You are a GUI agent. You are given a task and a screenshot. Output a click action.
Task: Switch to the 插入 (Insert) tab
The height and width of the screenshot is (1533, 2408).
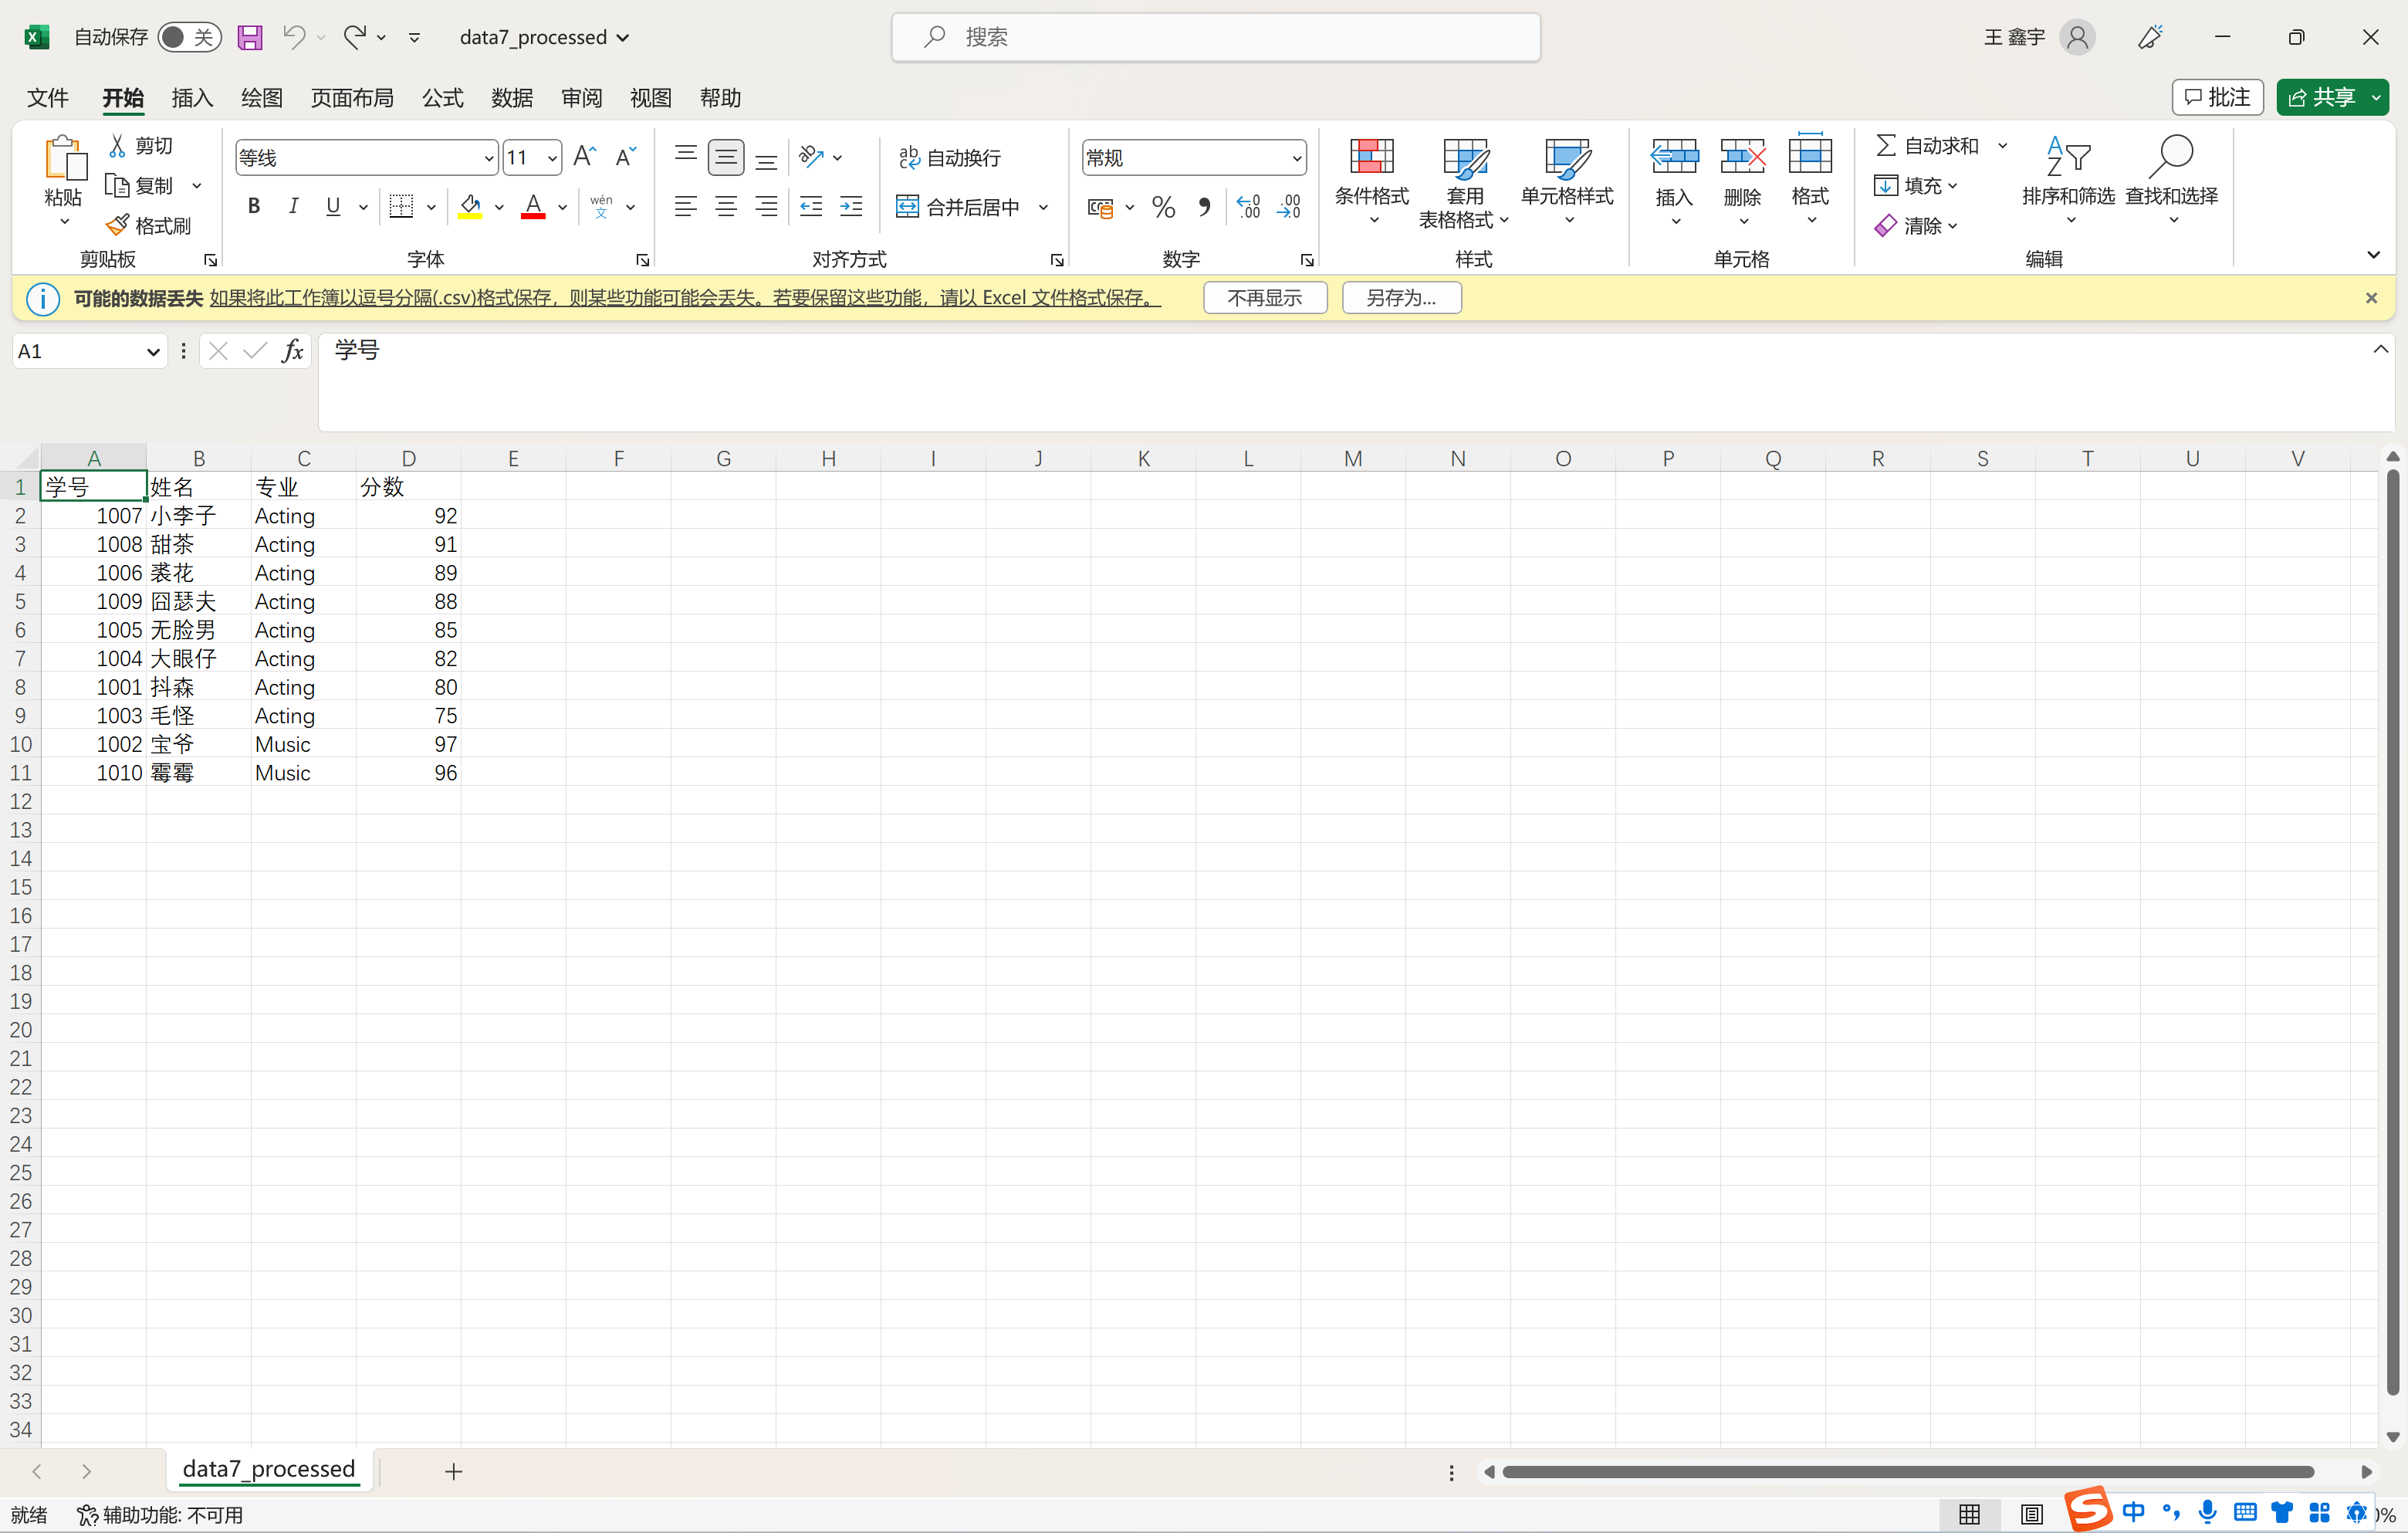(192, 97)
